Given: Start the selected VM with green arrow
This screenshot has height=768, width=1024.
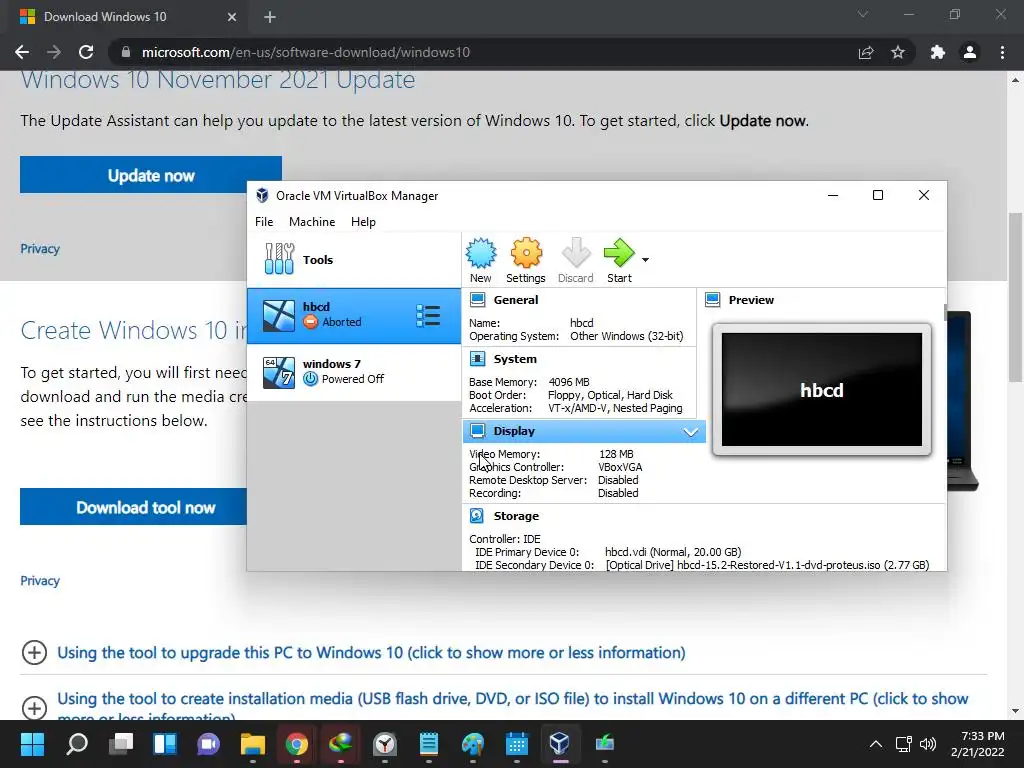Looking at the screenshot, I should 618,253.
